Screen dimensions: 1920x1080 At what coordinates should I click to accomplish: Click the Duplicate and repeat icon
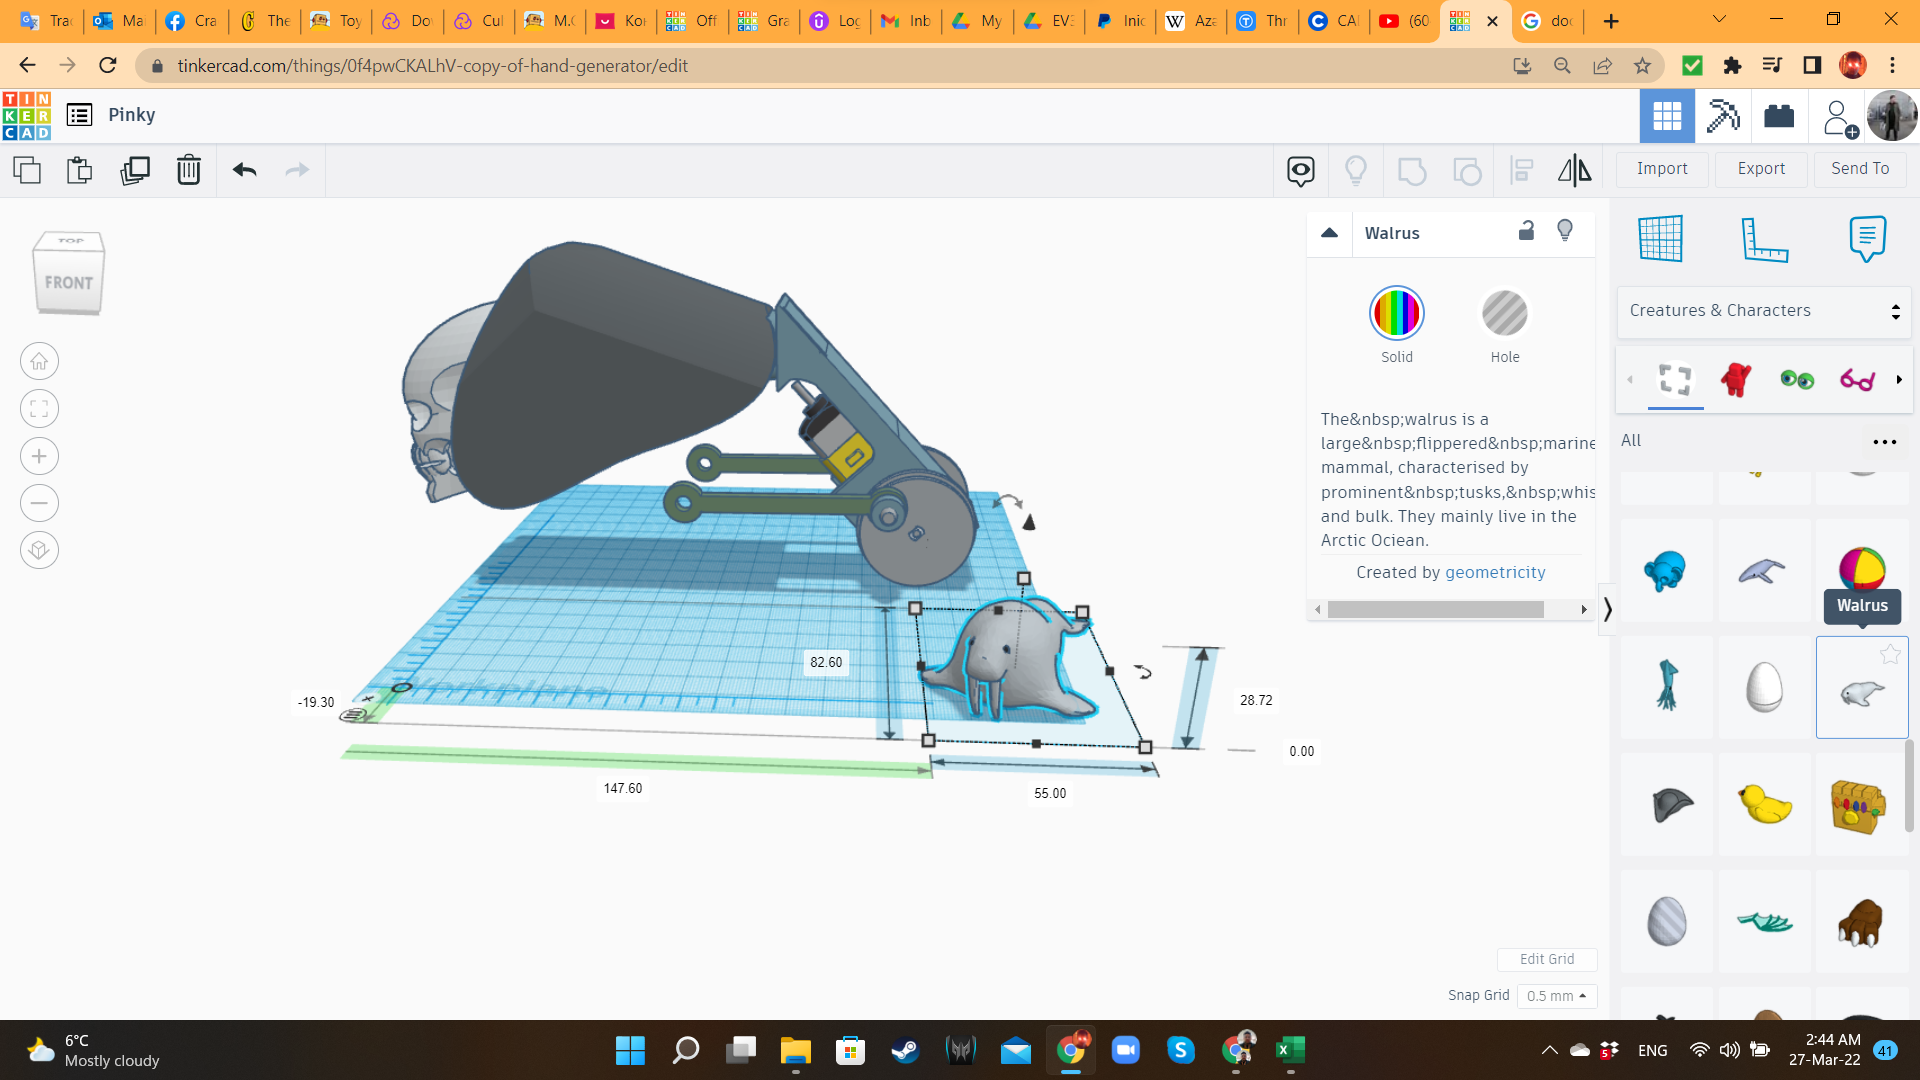coord(134,170)
